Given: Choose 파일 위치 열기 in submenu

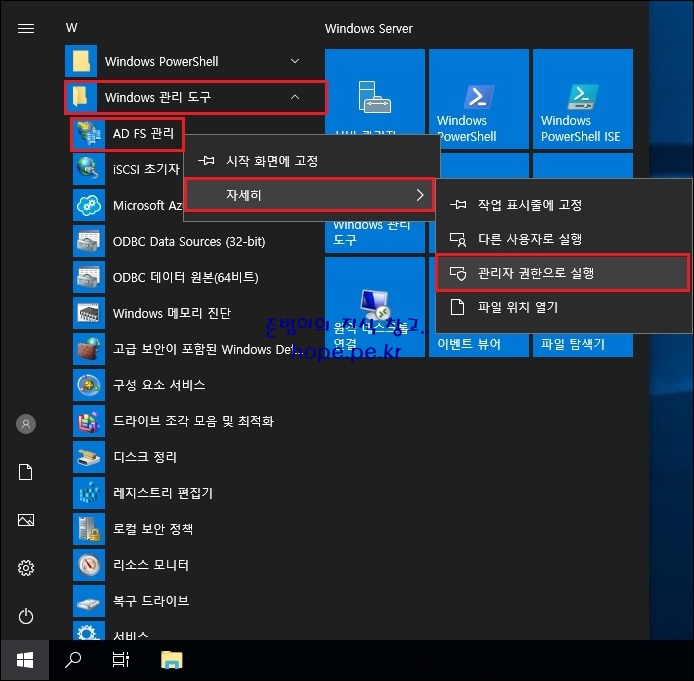Looking at the screenshot, I should (563, 307).
